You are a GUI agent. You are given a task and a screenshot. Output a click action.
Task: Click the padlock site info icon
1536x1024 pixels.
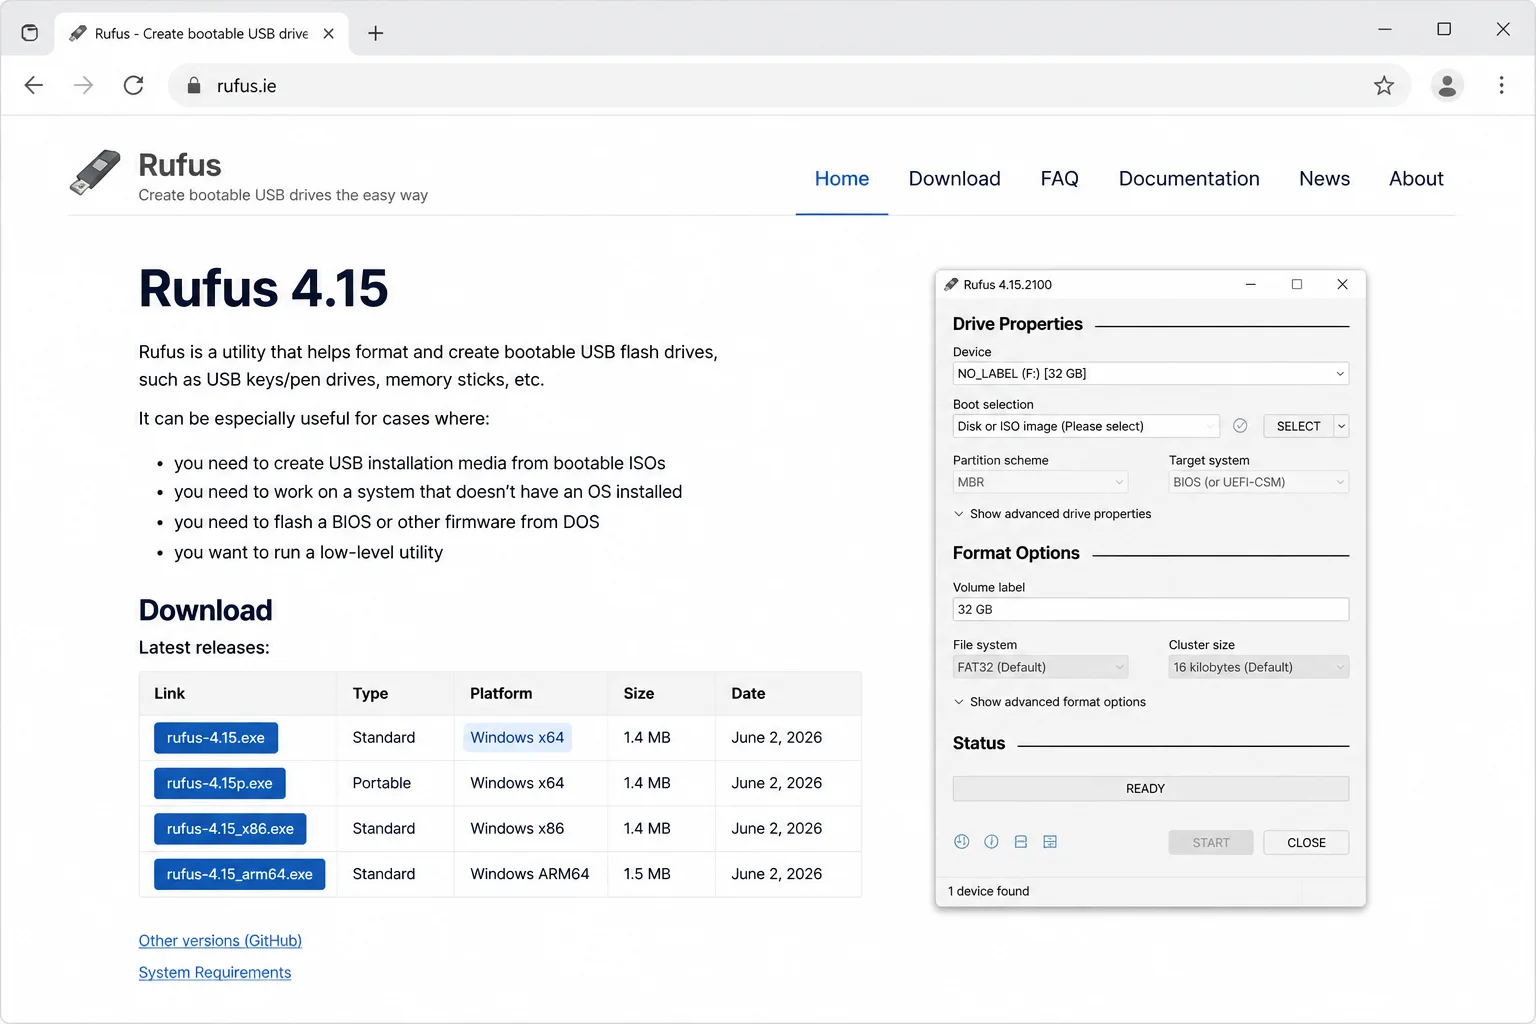click(x=194, y=86)
